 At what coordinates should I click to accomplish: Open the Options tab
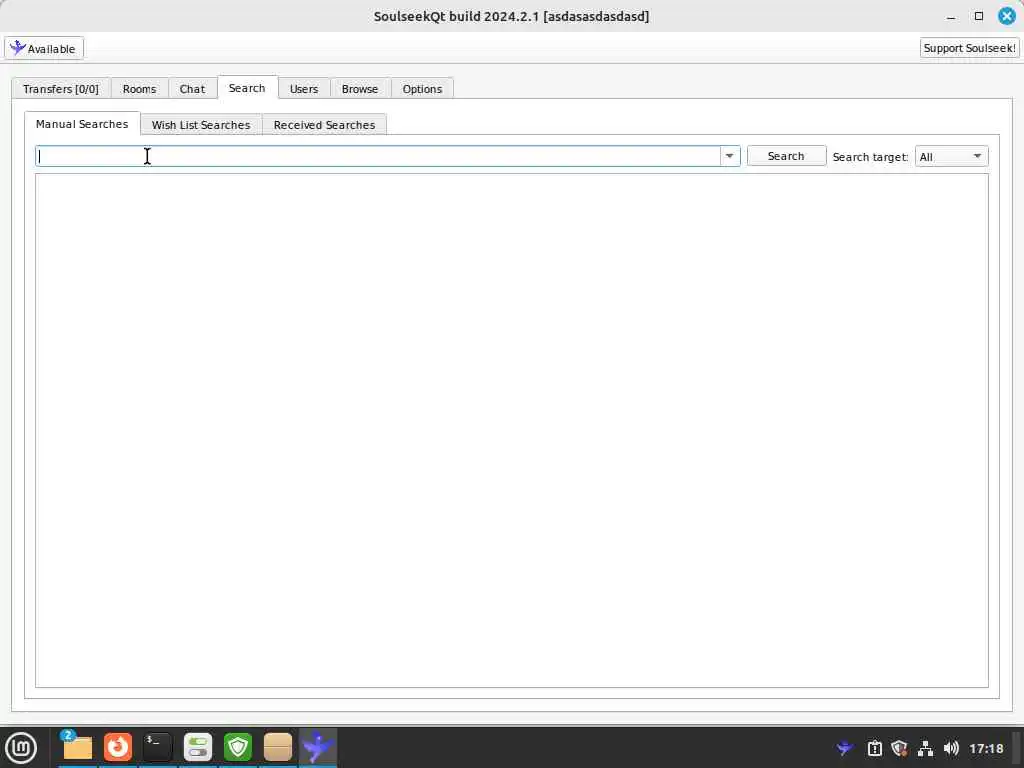422,89
